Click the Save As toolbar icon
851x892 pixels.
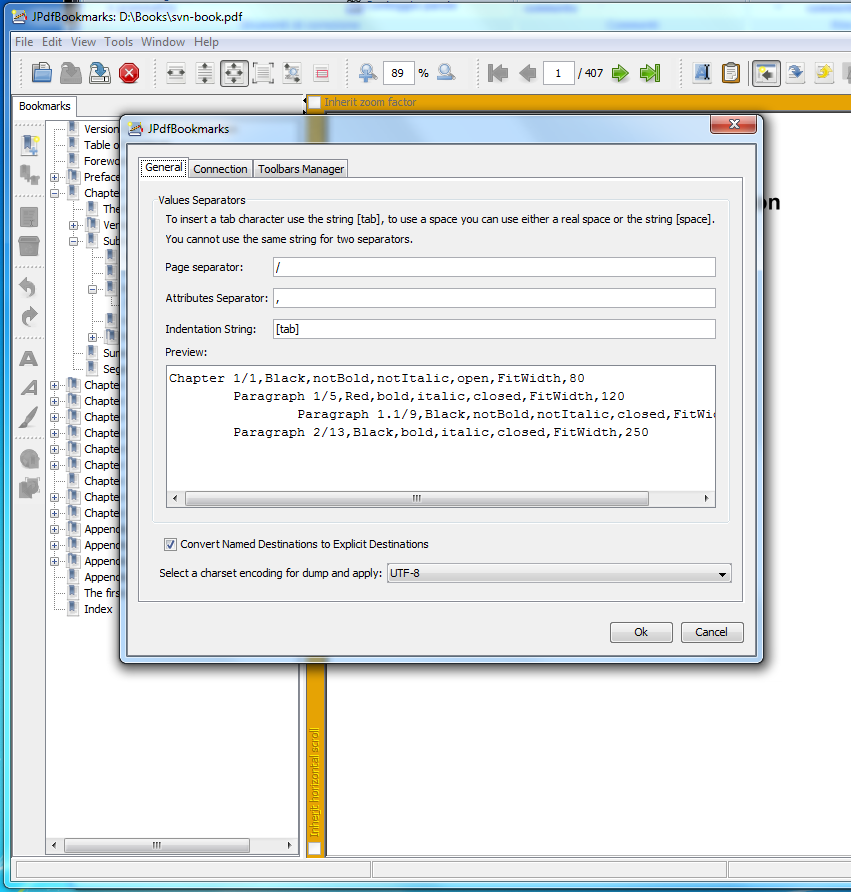(100, 73)
